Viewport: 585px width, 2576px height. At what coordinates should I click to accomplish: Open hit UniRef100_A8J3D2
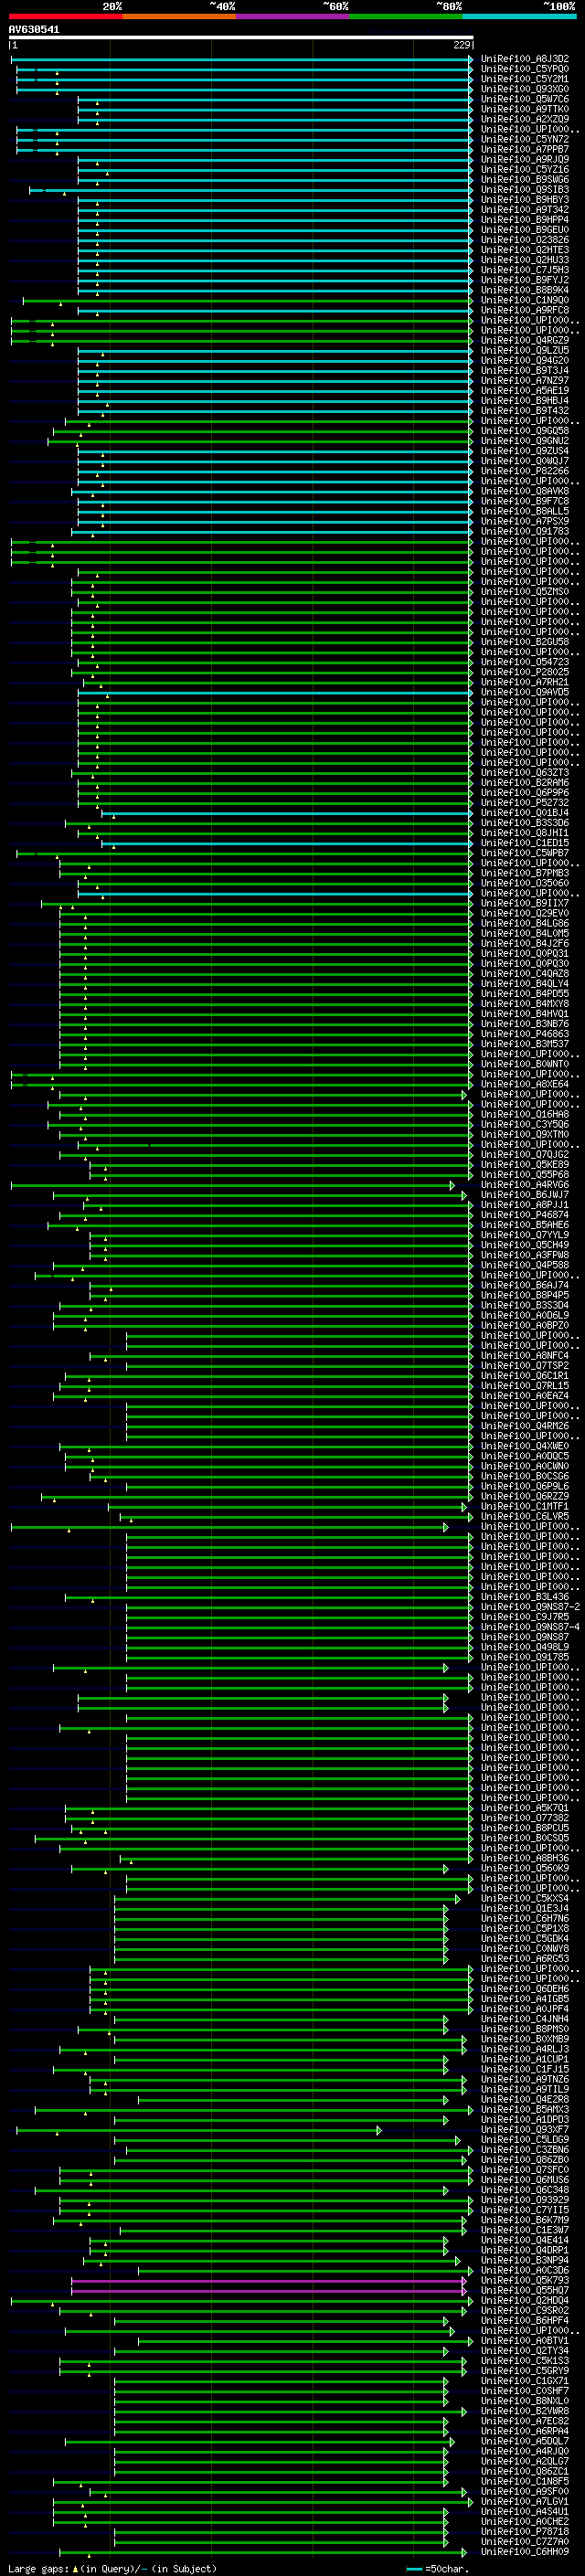pos(525,59)
